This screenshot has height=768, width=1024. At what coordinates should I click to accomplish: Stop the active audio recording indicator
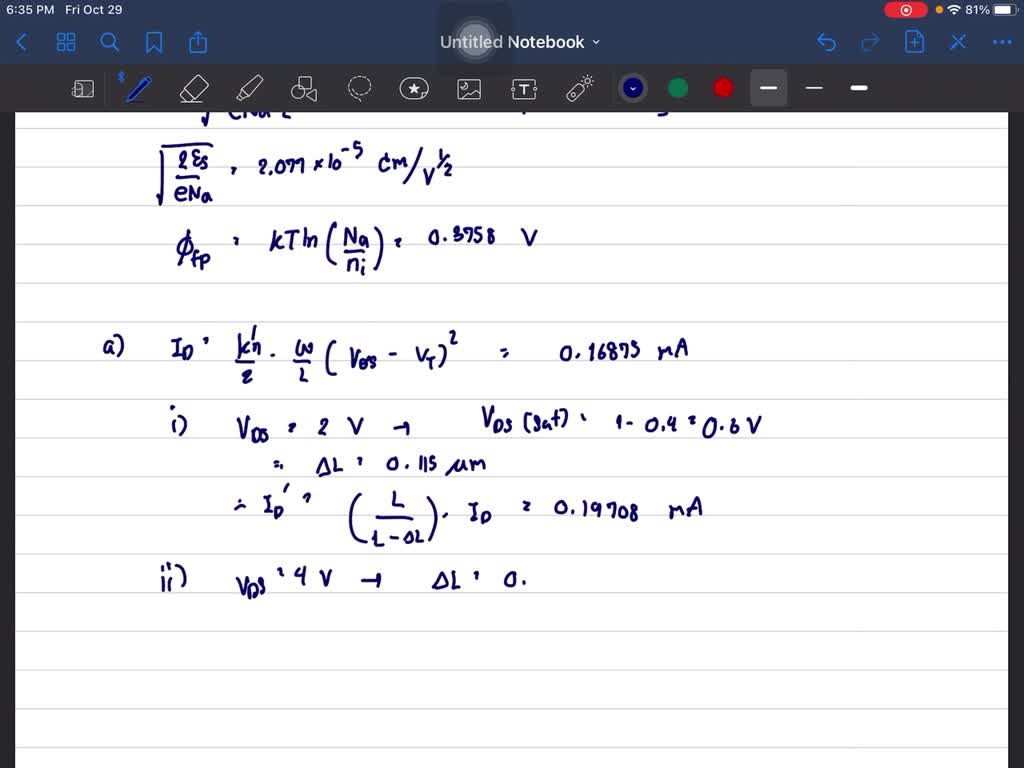coord(907,9)
